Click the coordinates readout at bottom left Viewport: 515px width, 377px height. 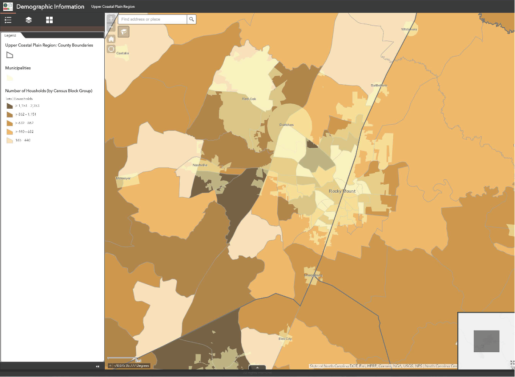point(129,366)
